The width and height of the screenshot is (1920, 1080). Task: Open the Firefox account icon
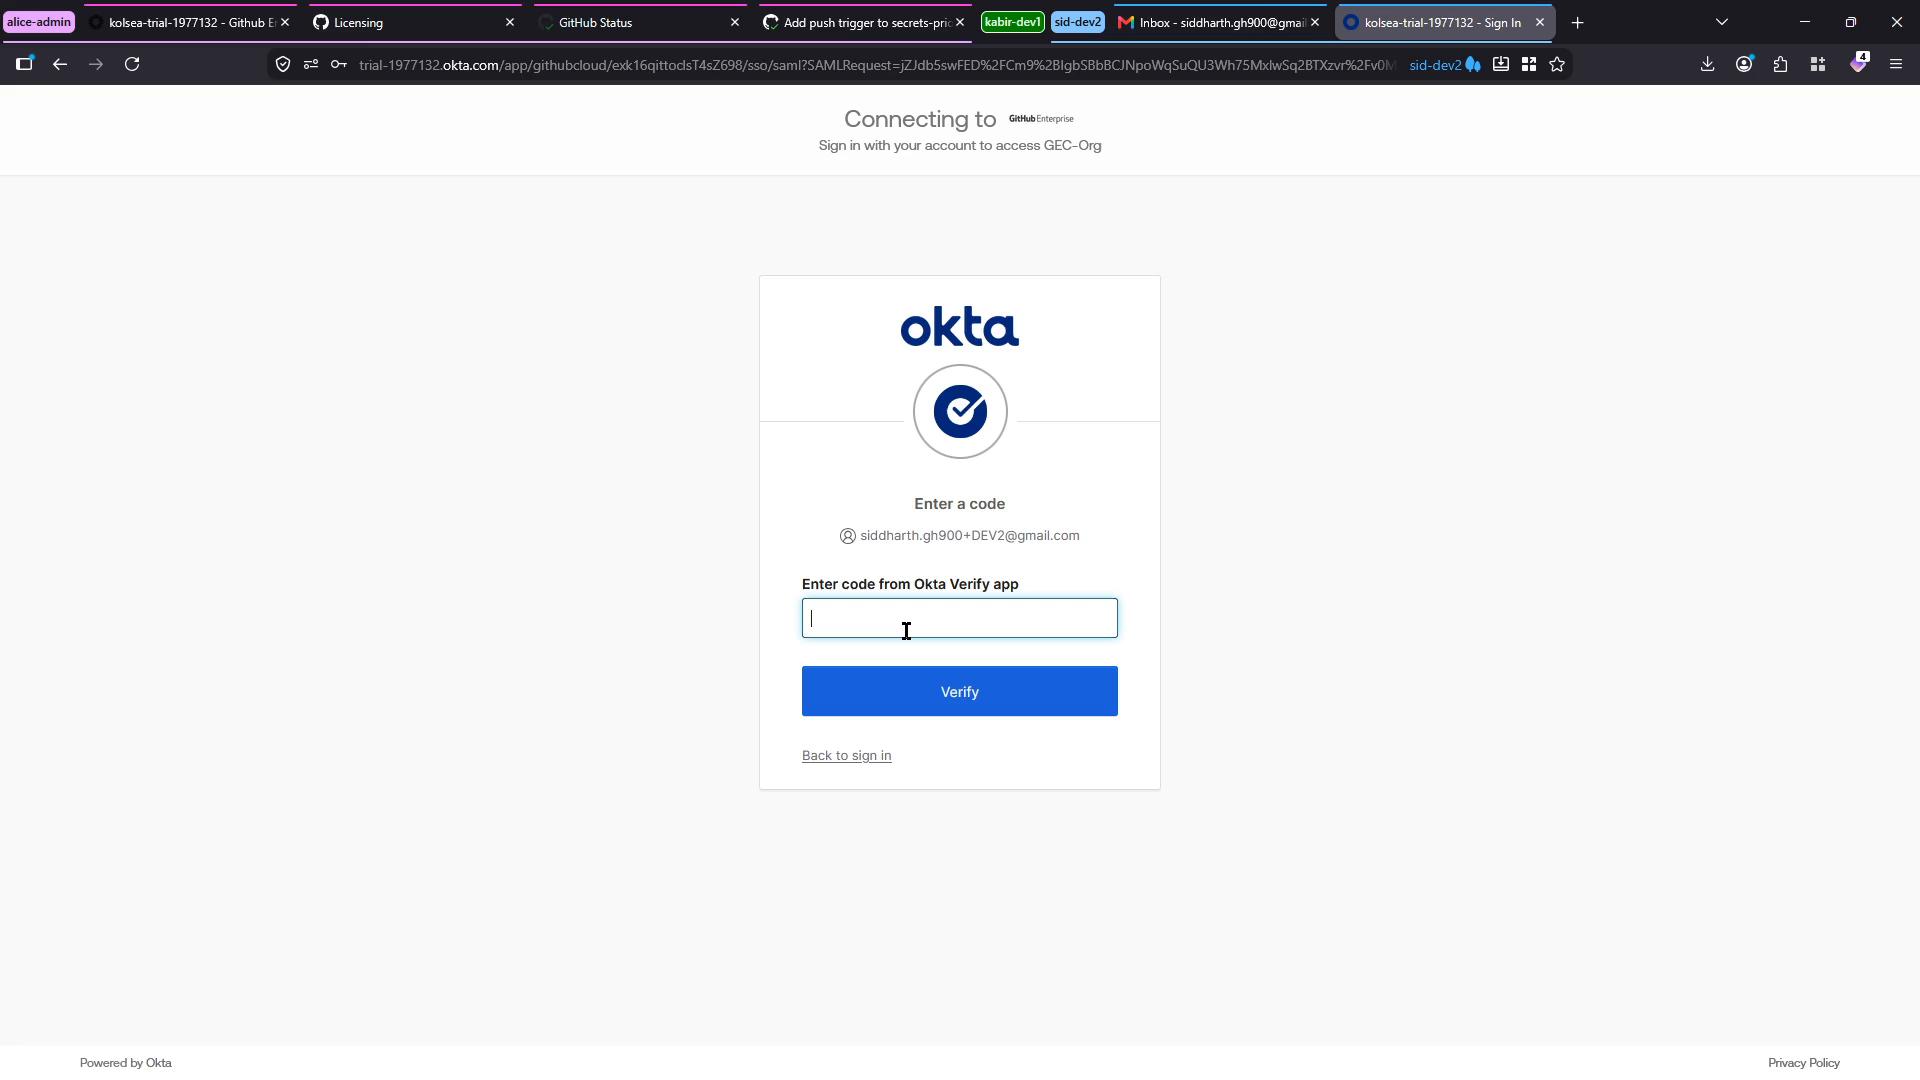1744,65
